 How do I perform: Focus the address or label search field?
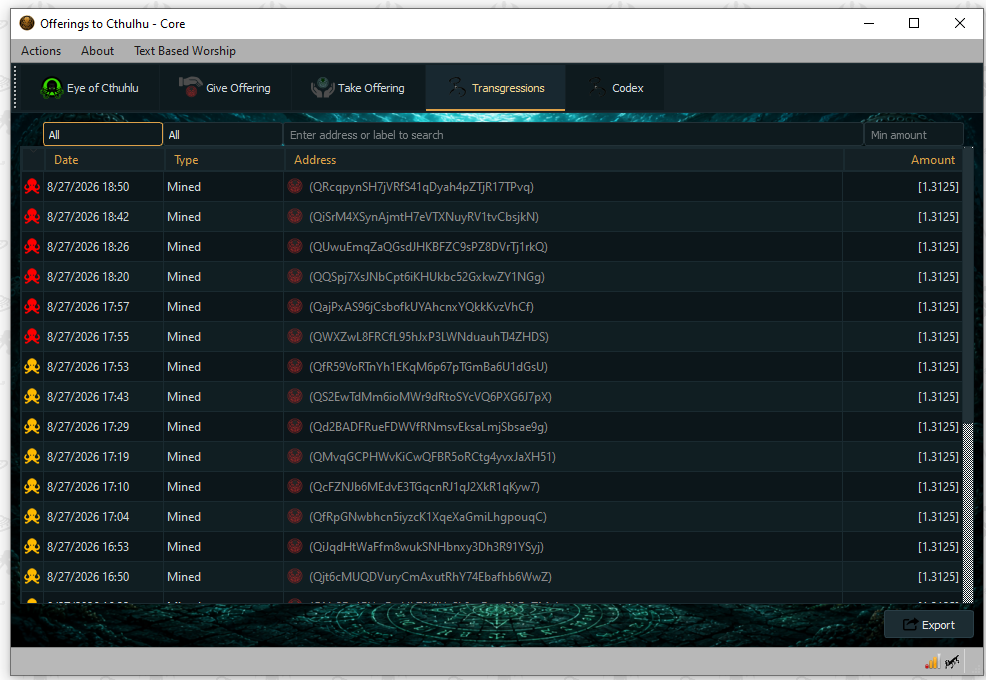(573, 135)
